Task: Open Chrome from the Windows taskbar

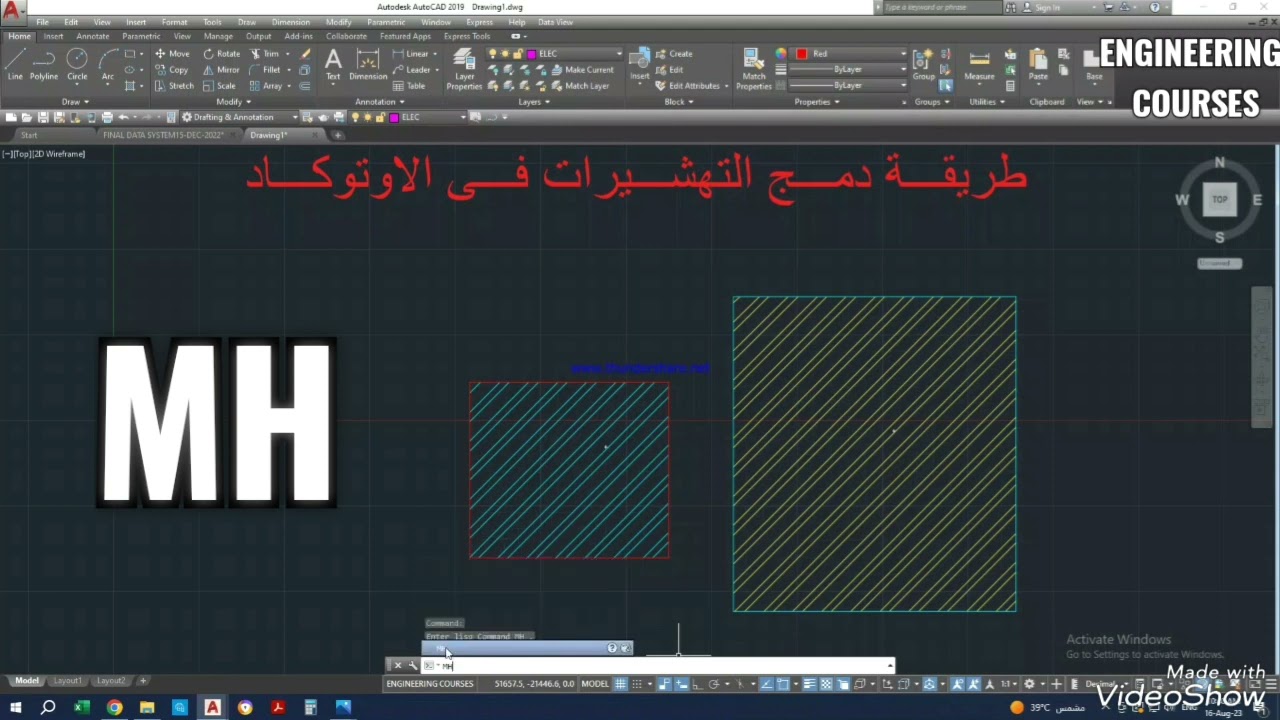Action: [x=114, y=707]
